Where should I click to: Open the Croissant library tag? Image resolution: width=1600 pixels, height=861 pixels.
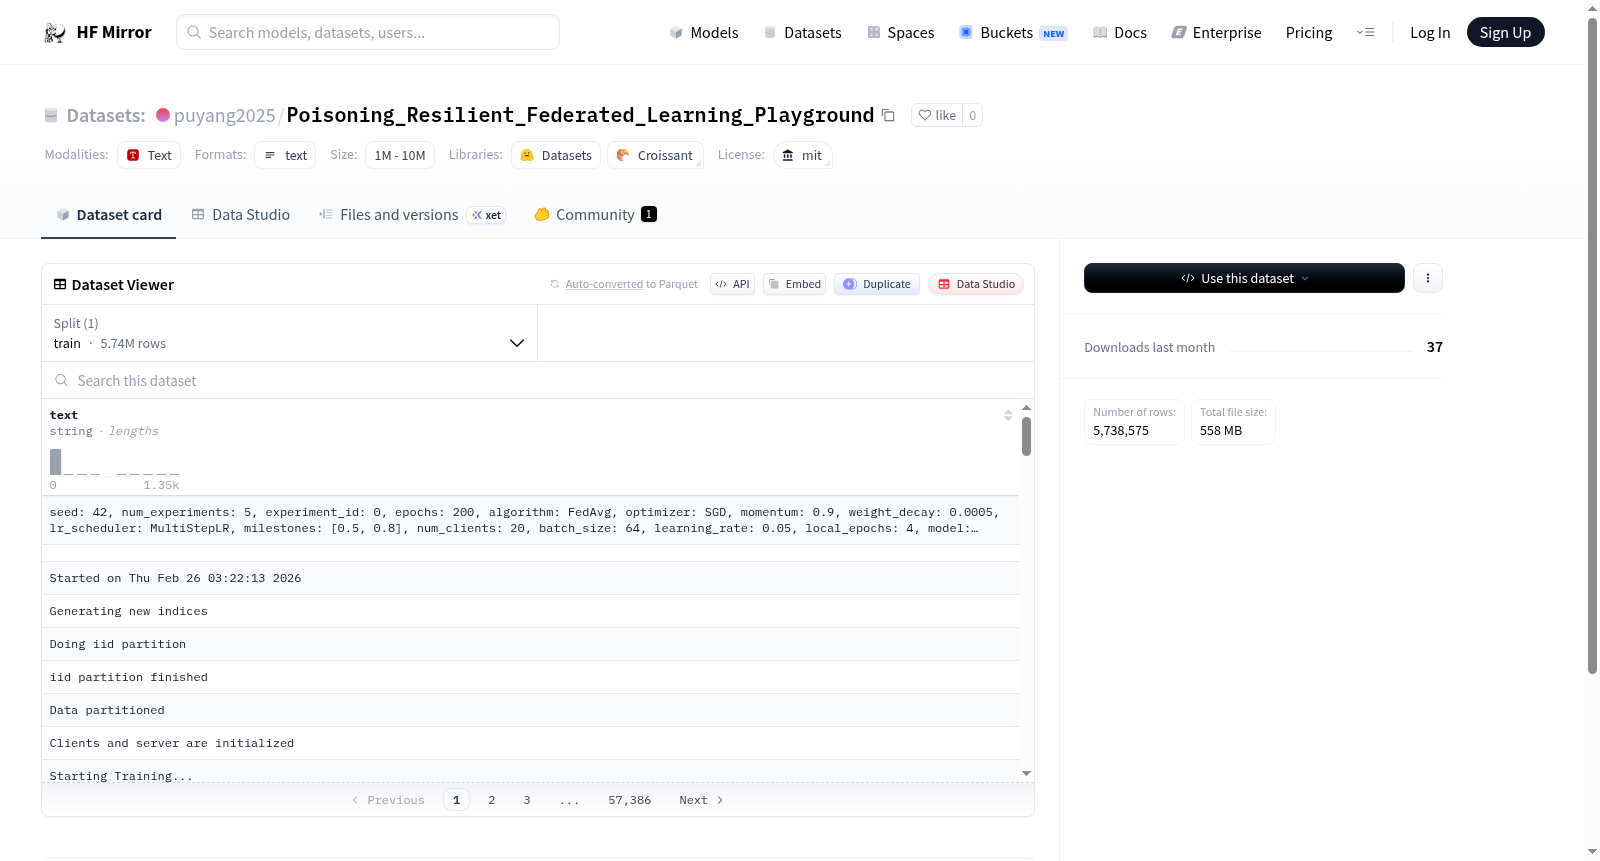655,155
